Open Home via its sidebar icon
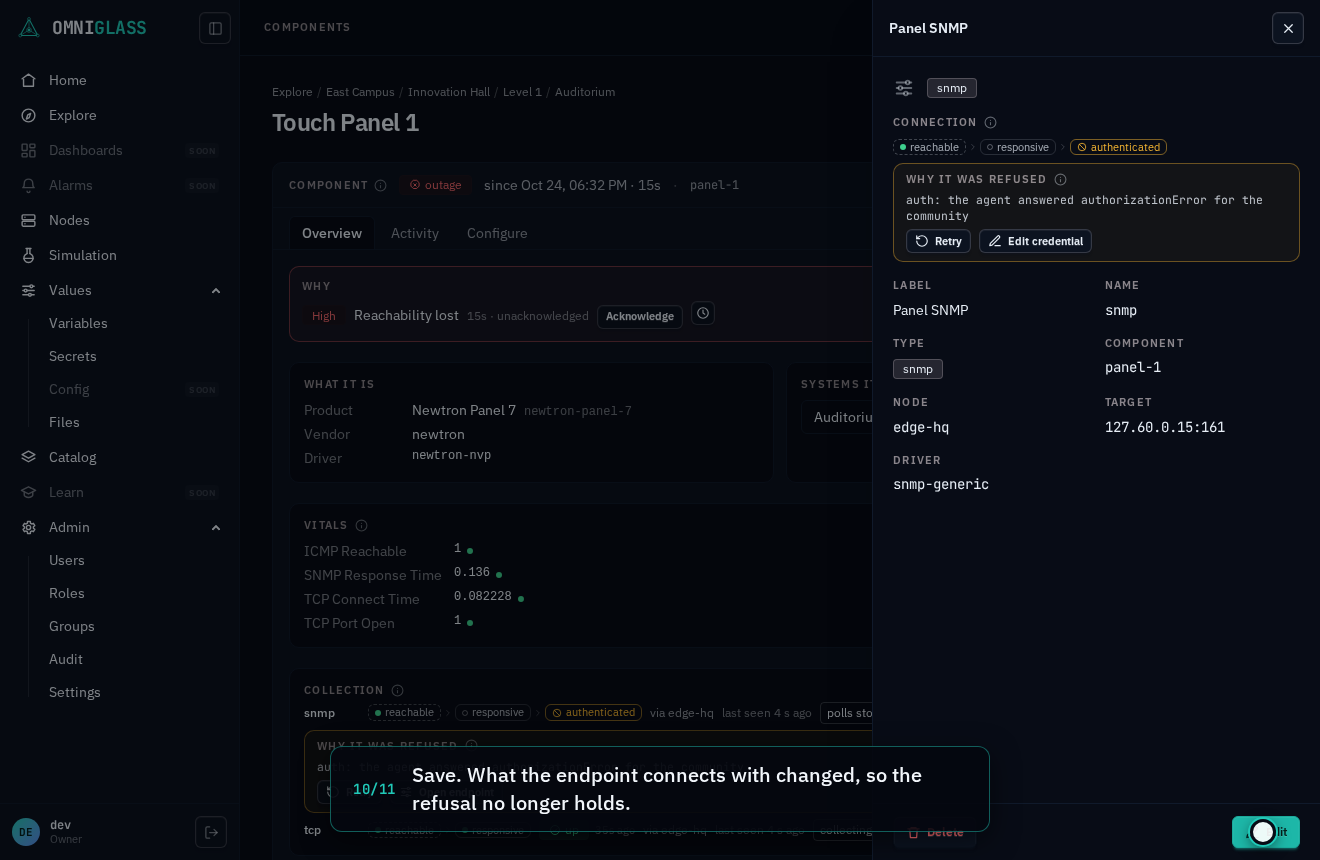This screenshot has width=1320, height=860. [x=29, y=80]
